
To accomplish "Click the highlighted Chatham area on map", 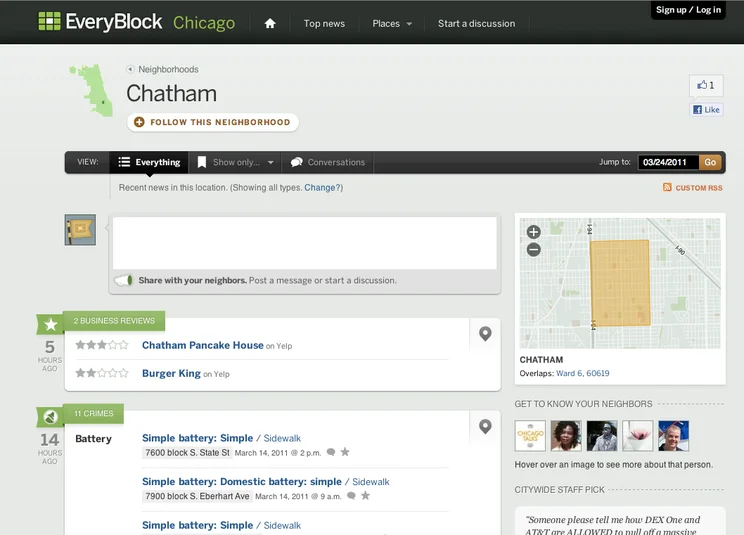I will [620, 283].
